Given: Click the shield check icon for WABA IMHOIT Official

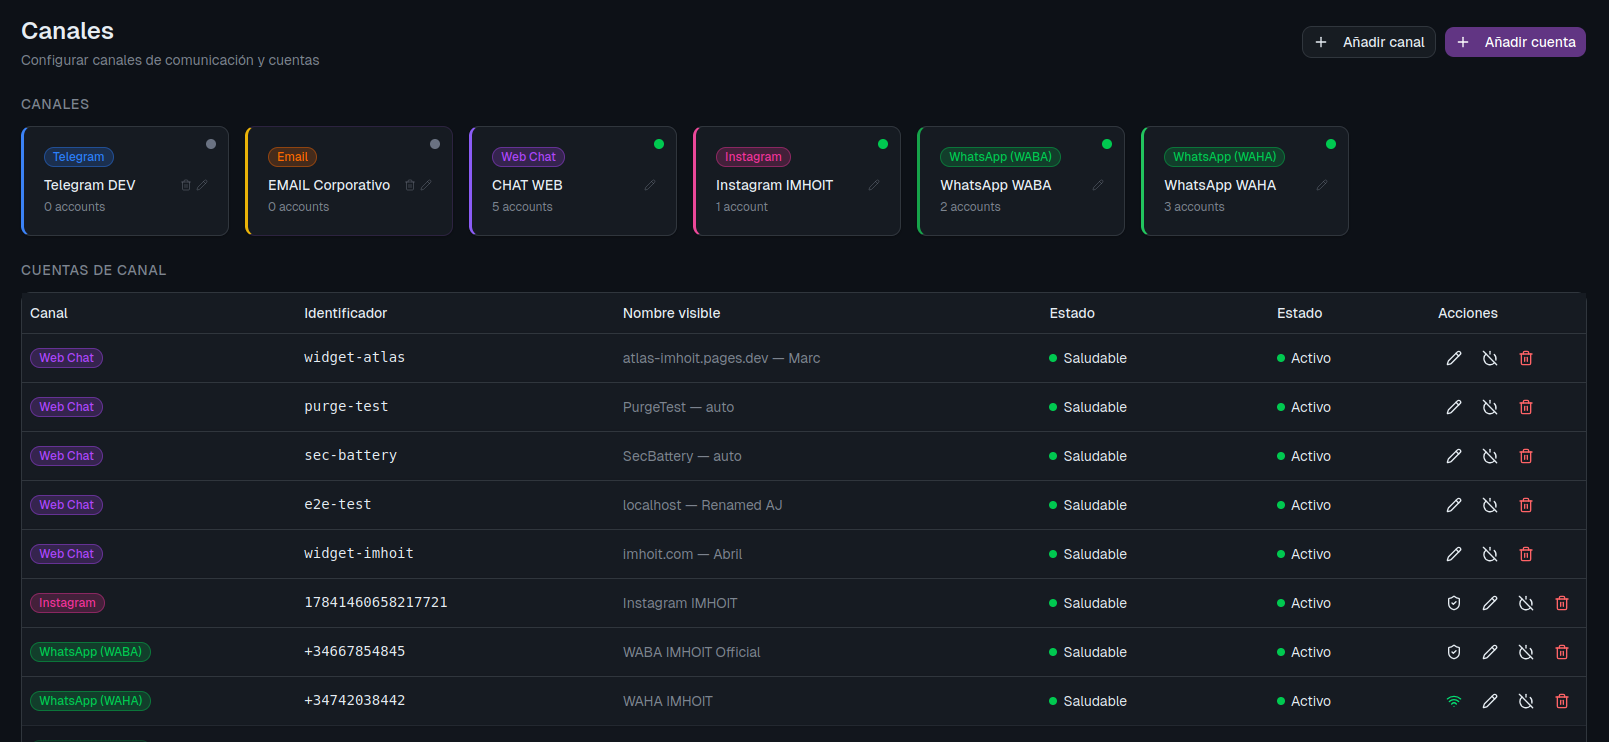Looking at the screenshot, I should [1454, 652].
